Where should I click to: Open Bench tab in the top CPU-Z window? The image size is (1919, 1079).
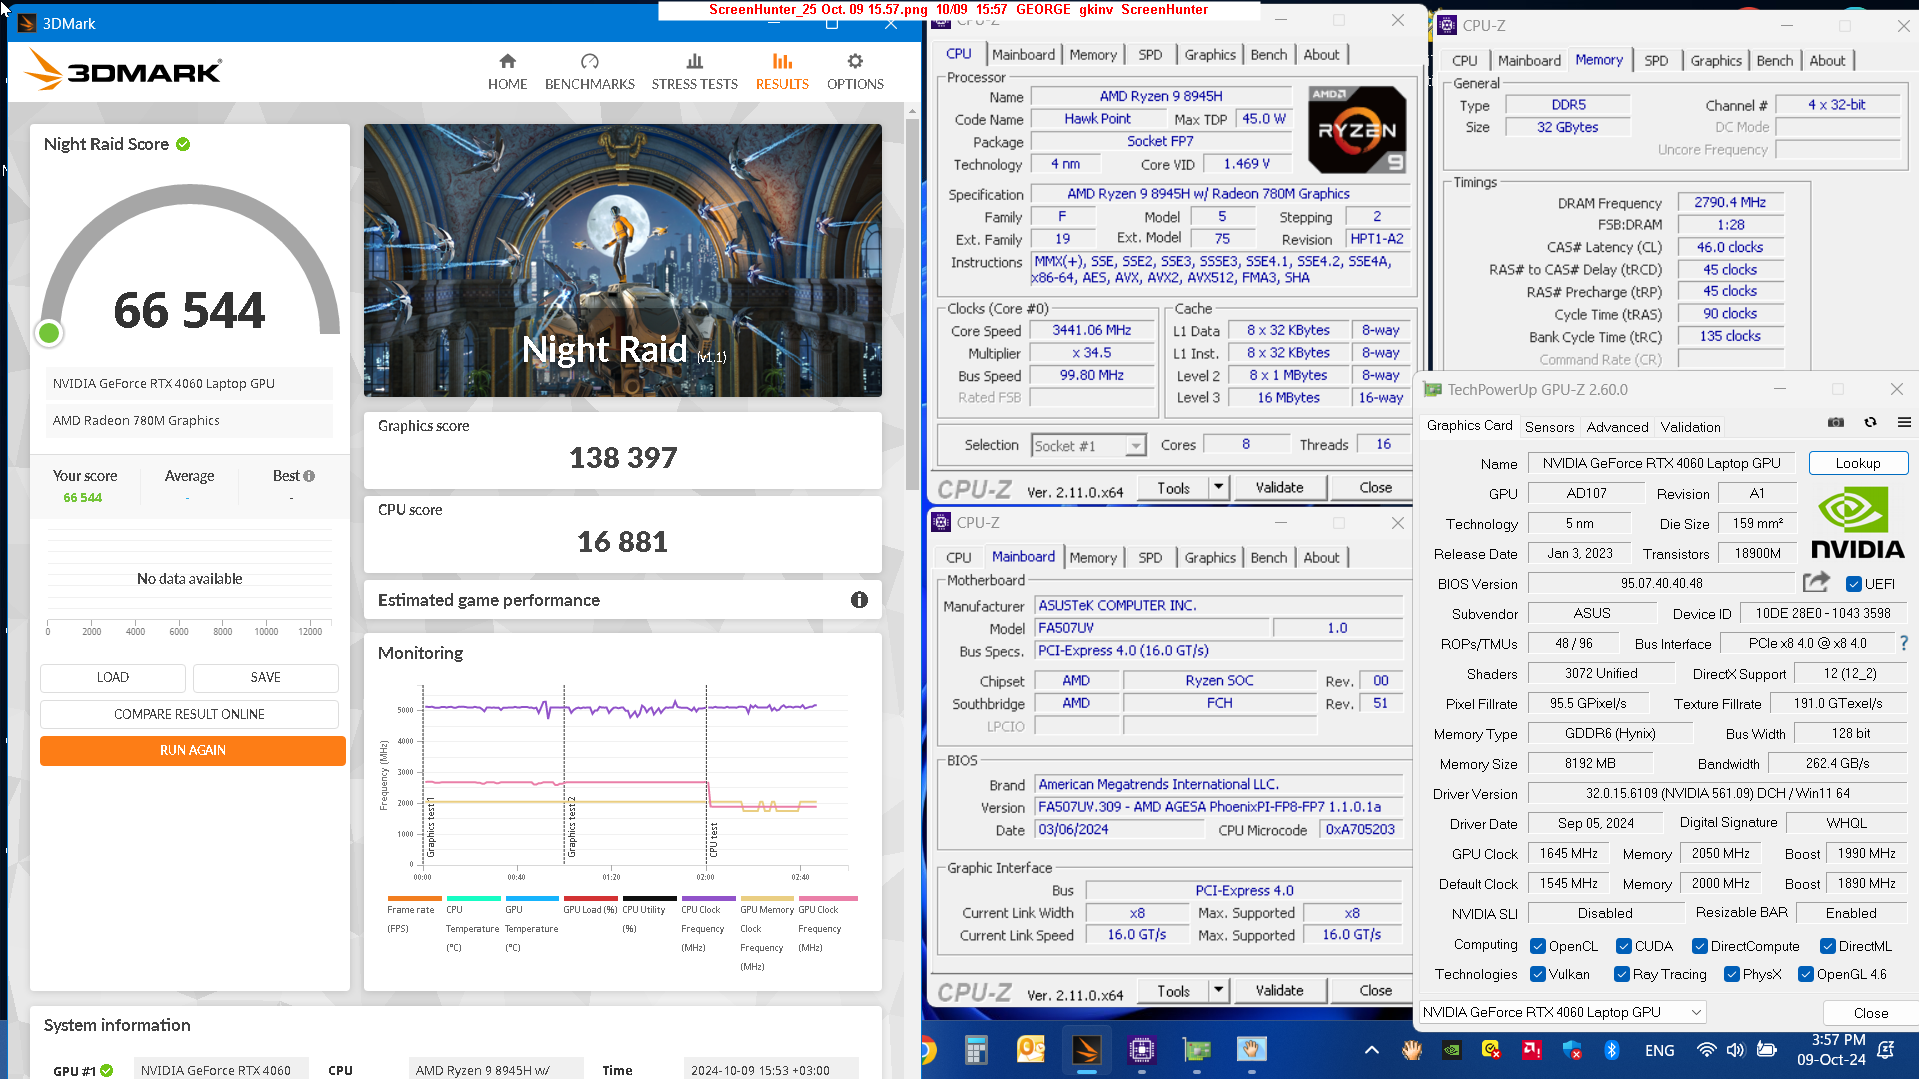pos(1268,55)
